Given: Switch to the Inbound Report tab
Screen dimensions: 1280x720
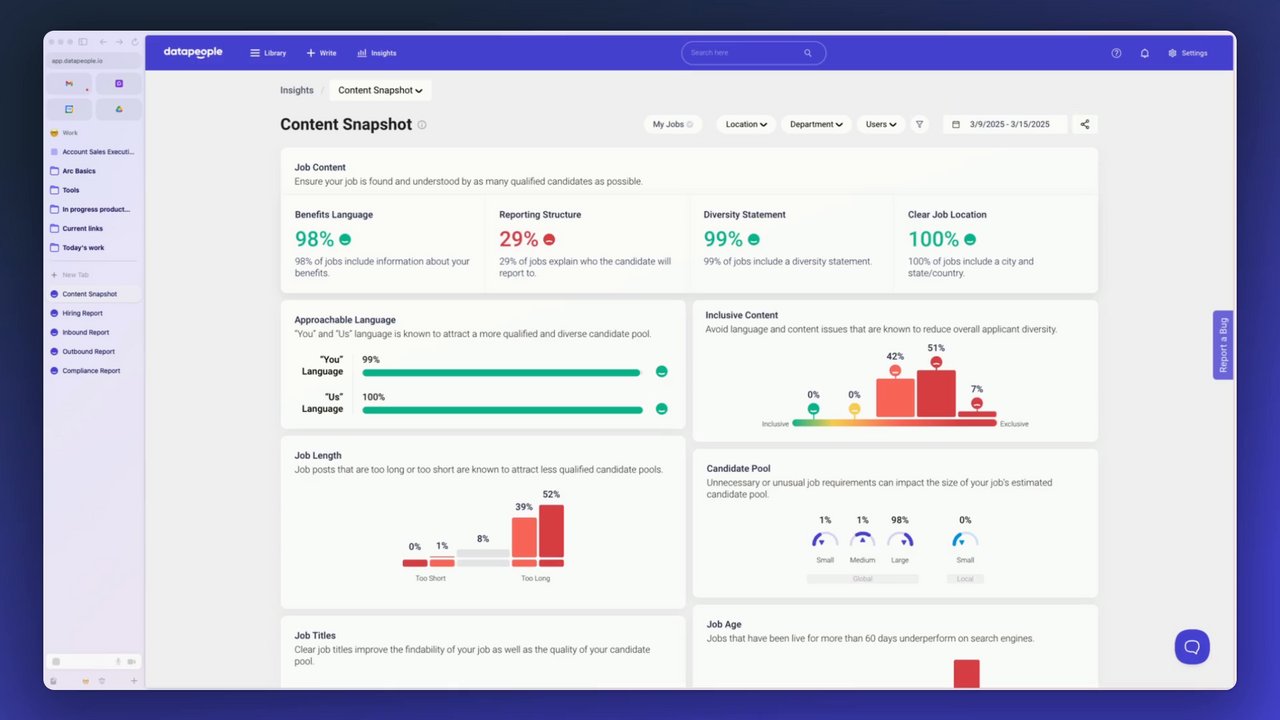Looking at the screenshot, I should (94, 332).
